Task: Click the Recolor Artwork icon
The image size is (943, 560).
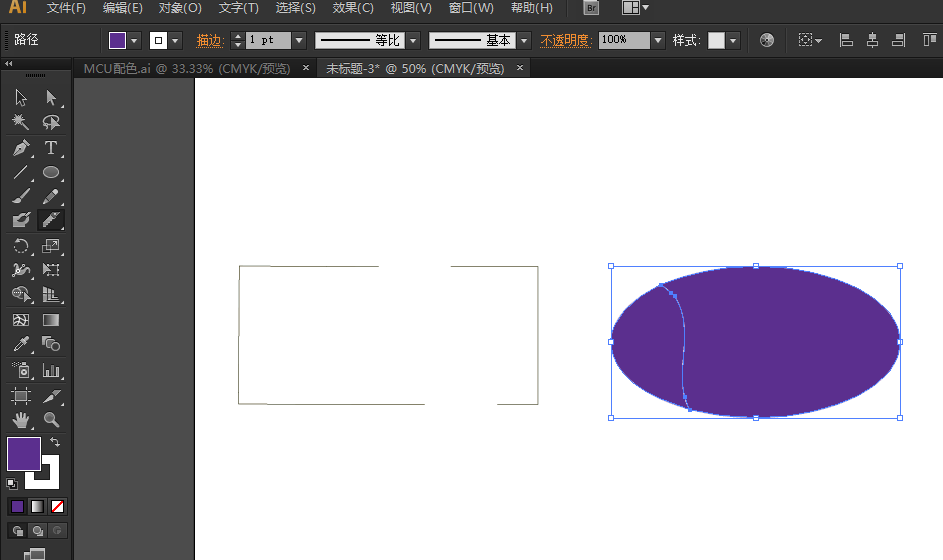Action: [x=767, y=40]
